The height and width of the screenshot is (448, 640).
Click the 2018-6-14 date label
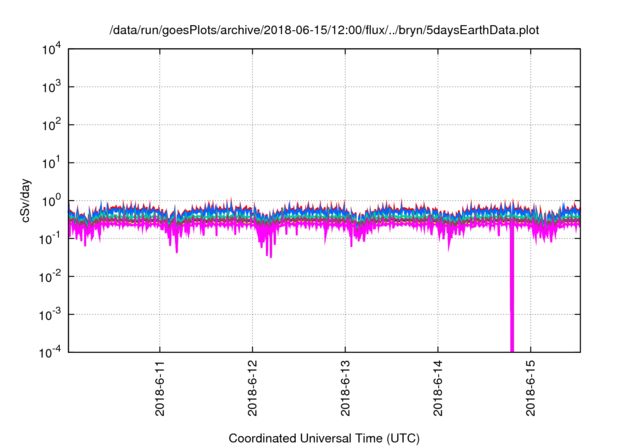pyautogui.click(x=438, y=388)
